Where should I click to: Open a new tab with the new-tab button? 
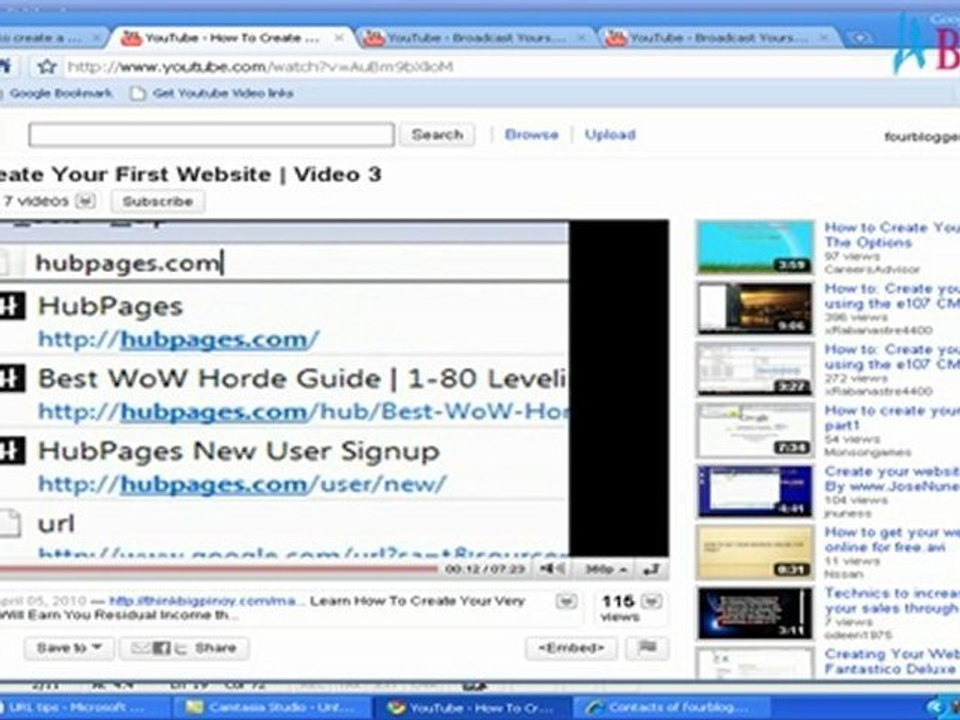point(859,38)
